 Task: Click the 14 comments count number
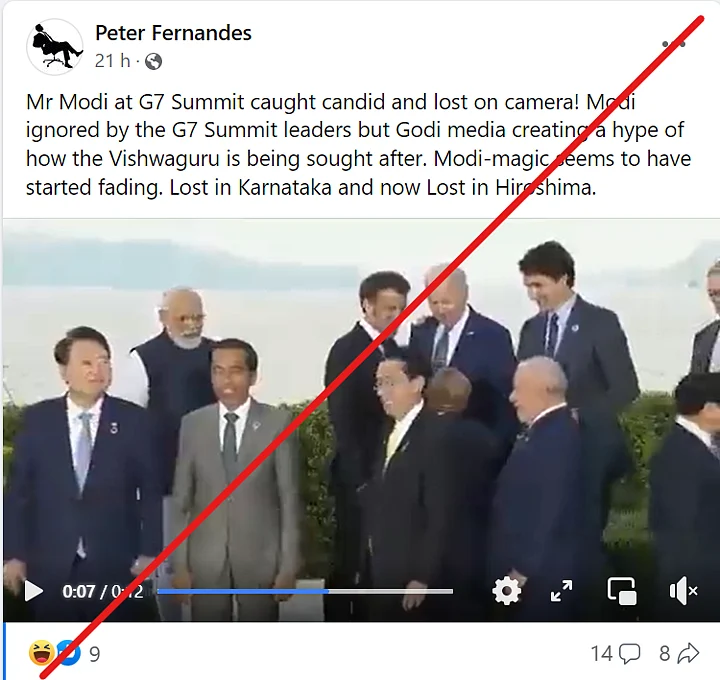(x=602, y=653)
